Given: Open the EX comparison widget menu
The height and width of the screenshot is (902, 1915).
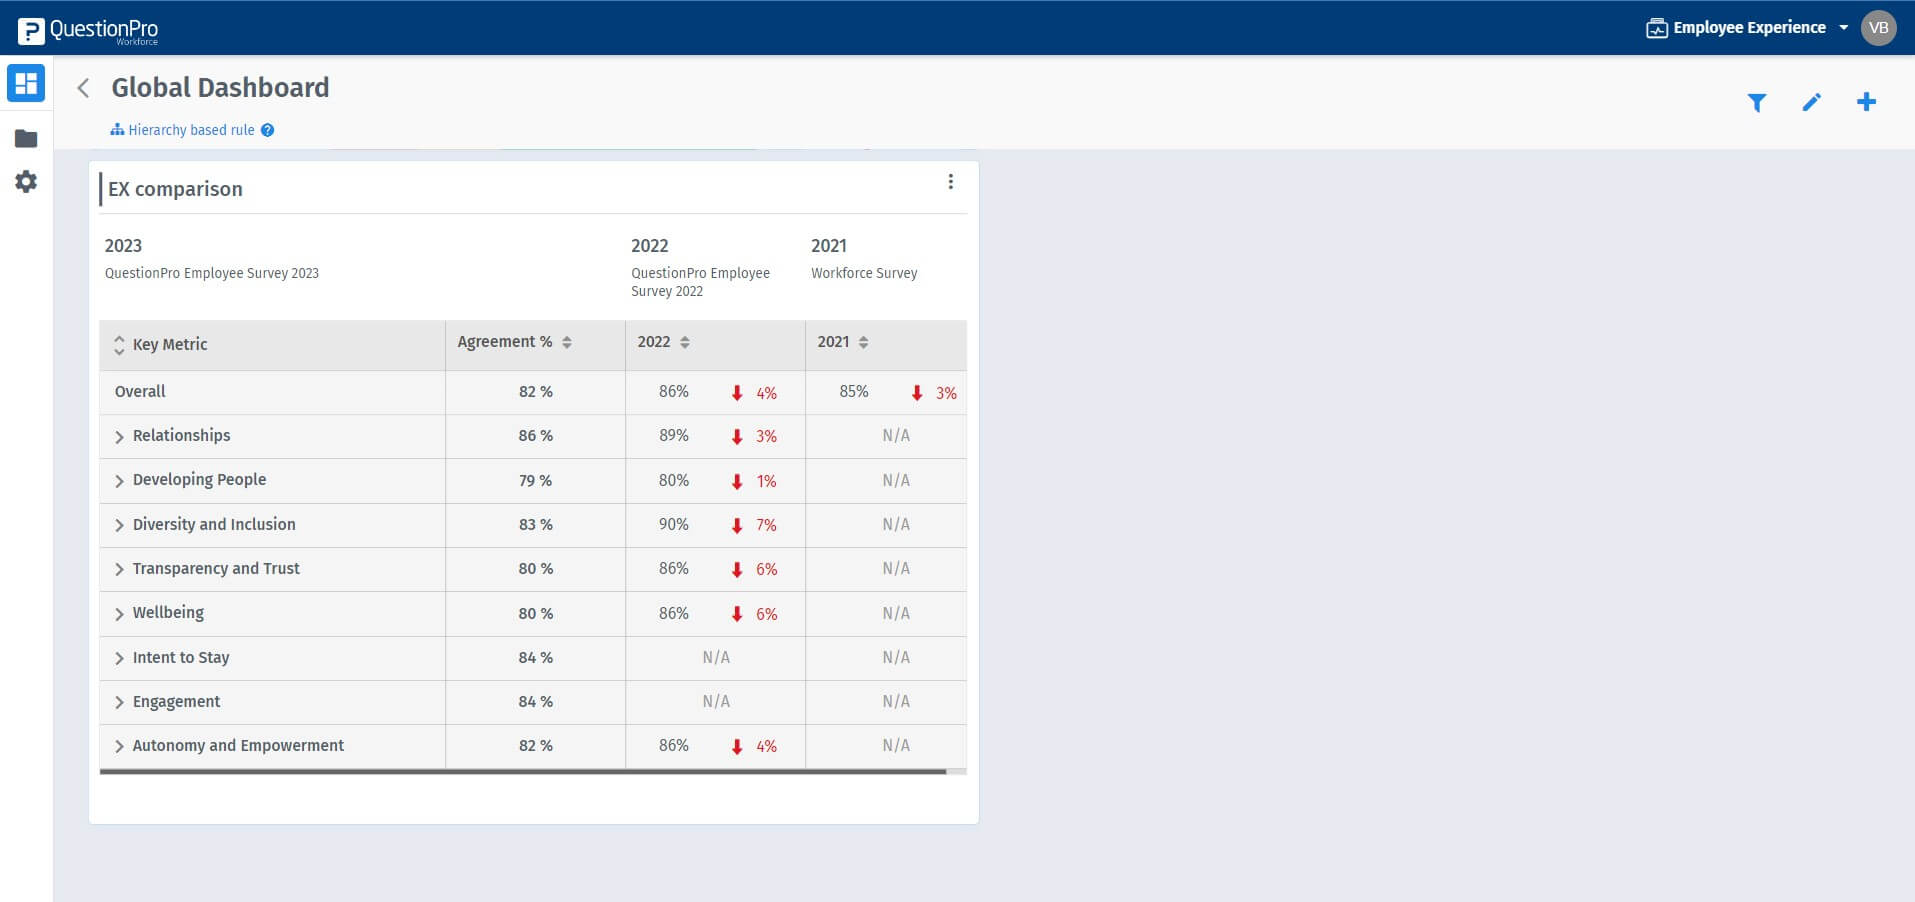Looking at the screenshot, I should [x=950, y=182].
